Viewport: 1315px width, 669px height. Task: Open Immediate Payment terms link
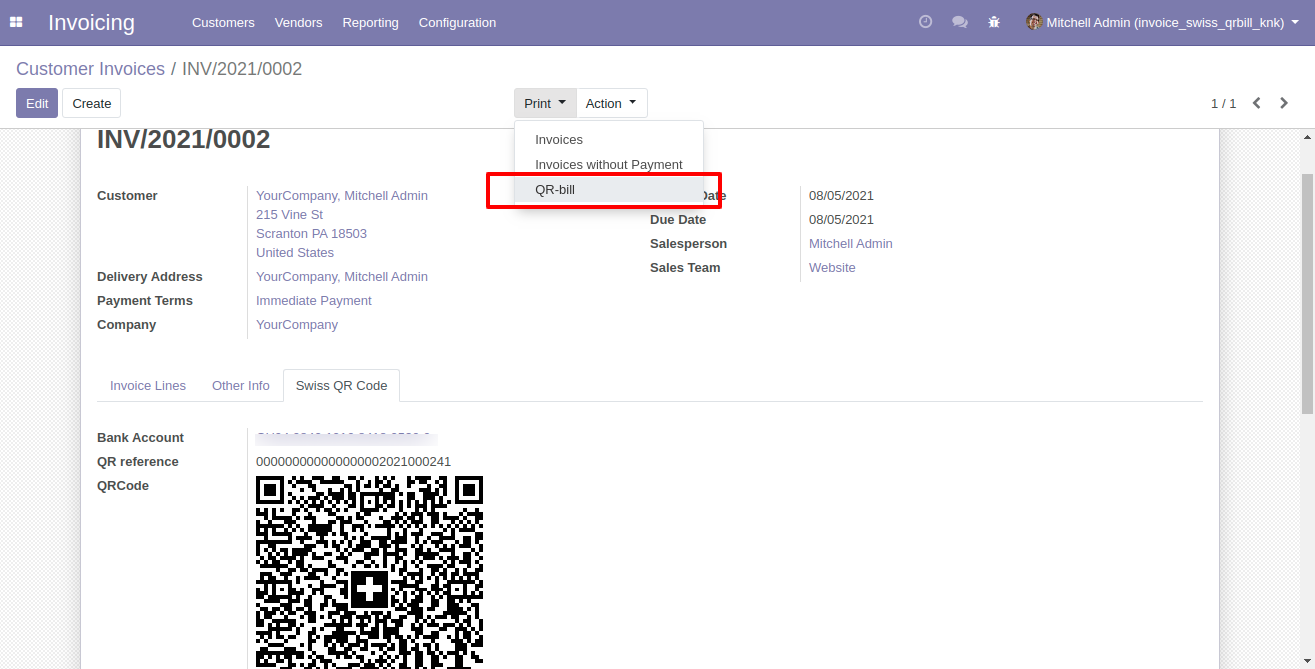coord(314,301)
